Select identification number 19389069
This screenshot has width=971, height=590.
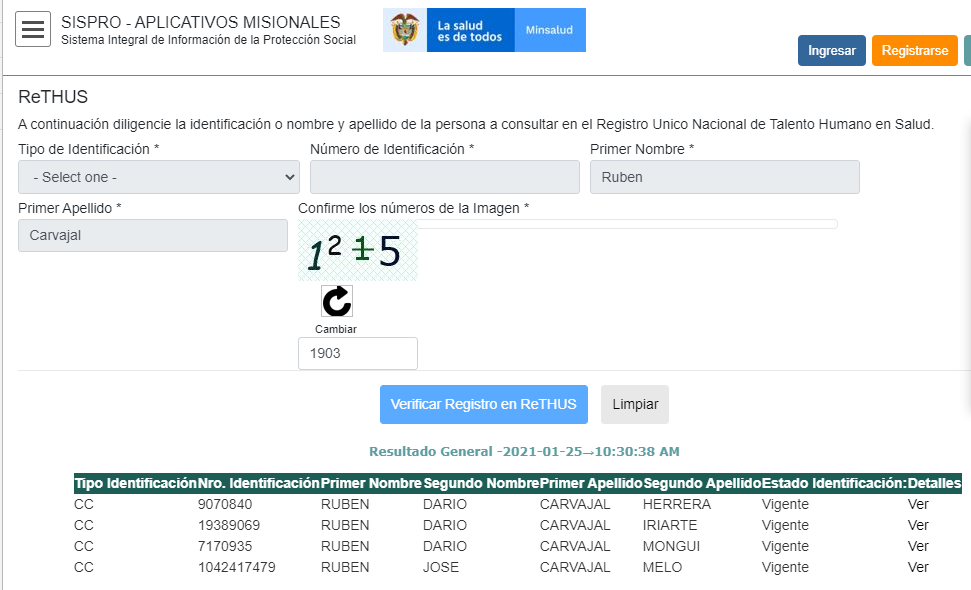point(229,526)
